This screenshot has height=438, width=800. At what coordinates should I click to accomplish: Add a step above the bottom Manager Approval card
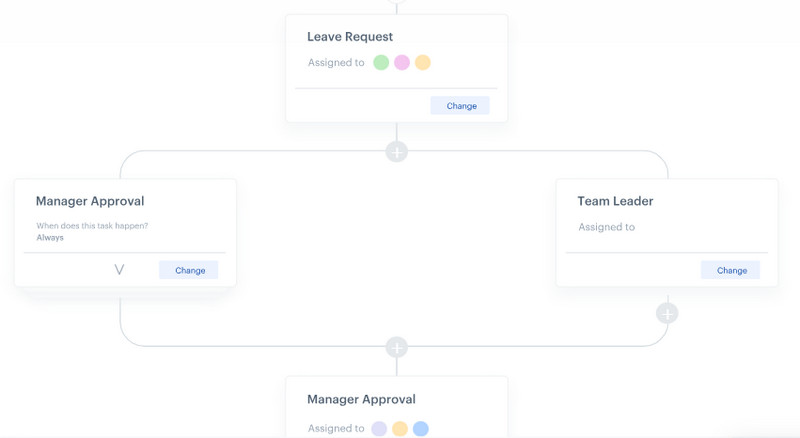[397, 347]
